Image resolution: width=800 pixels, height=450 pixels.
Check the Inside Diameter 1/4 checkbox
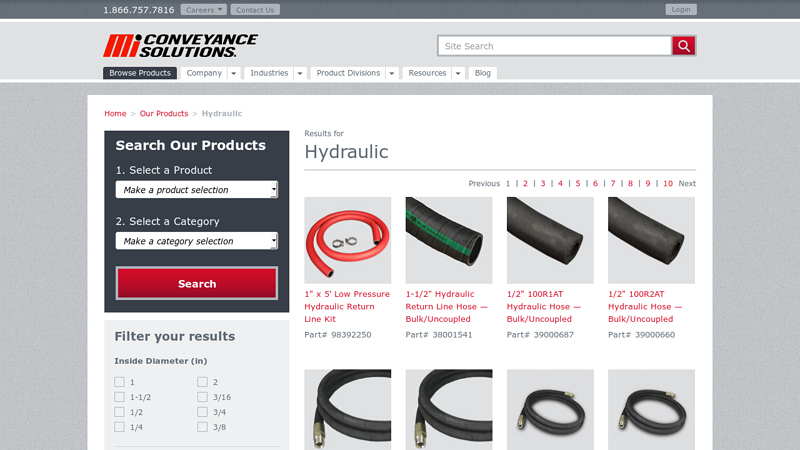click(x=119, y=427)
